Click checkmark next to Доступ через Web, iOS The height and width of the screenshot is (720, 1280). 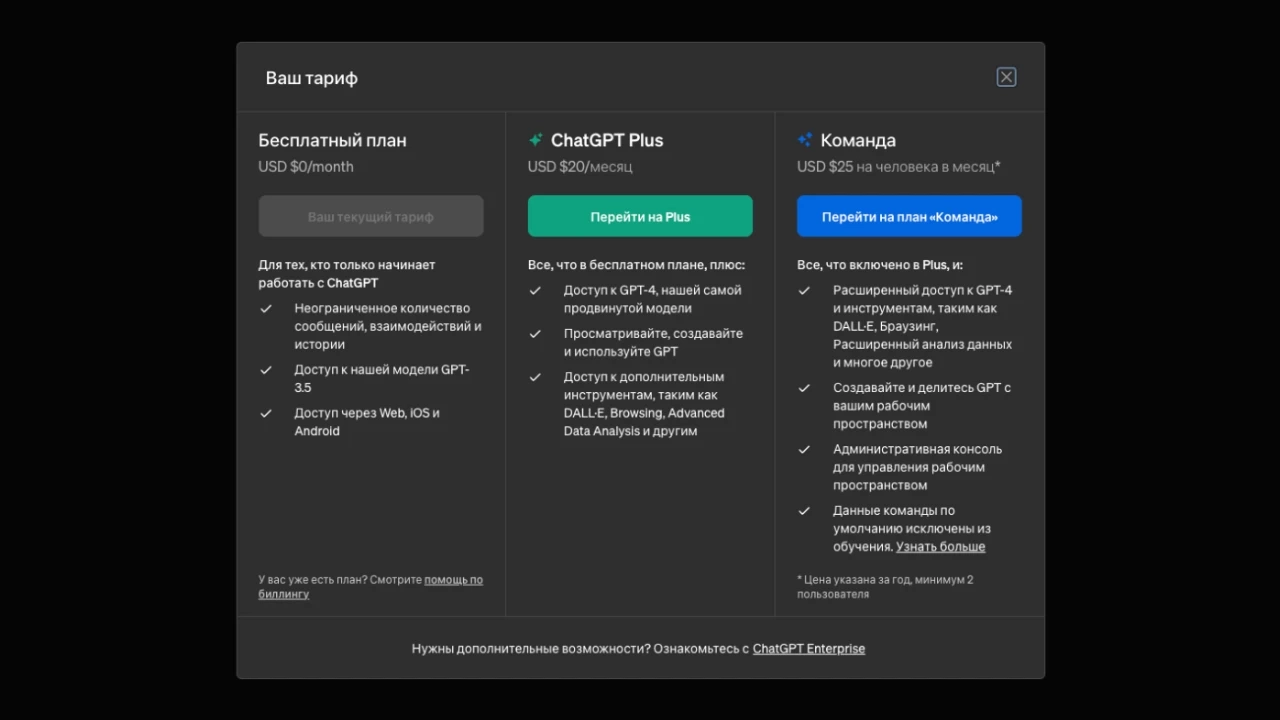266,413
